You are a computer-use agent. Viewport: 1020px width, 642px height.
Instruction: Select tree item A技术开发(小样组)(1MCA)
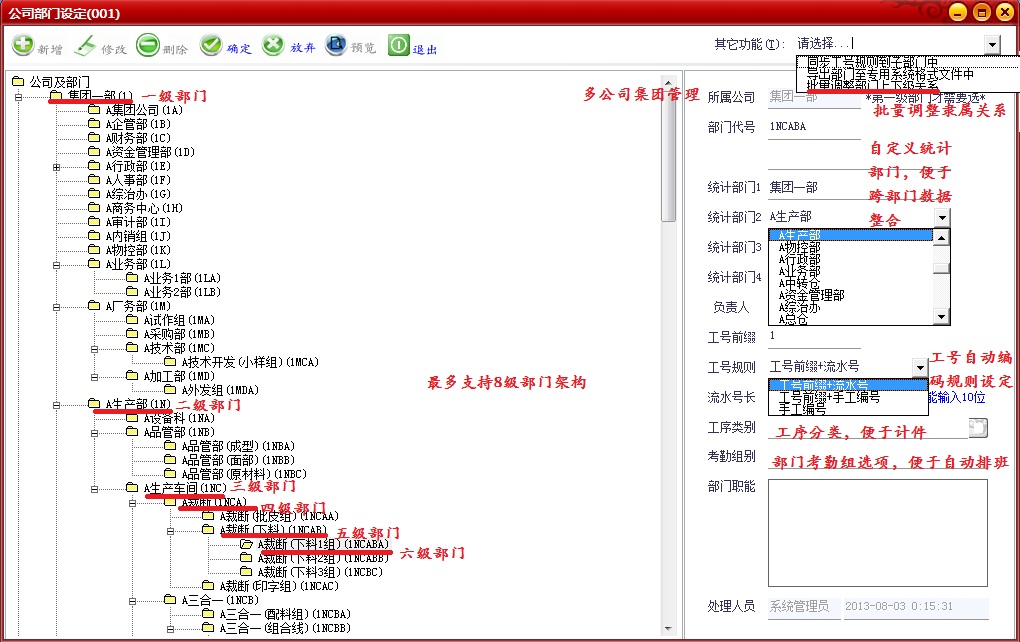[x=250, y=362]
